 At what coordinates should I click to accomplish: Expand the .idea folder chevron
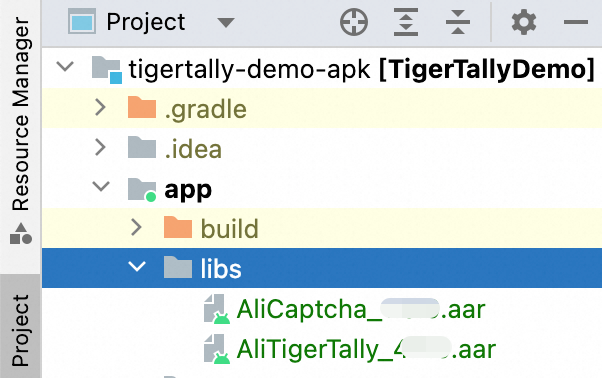pos(100,147)
